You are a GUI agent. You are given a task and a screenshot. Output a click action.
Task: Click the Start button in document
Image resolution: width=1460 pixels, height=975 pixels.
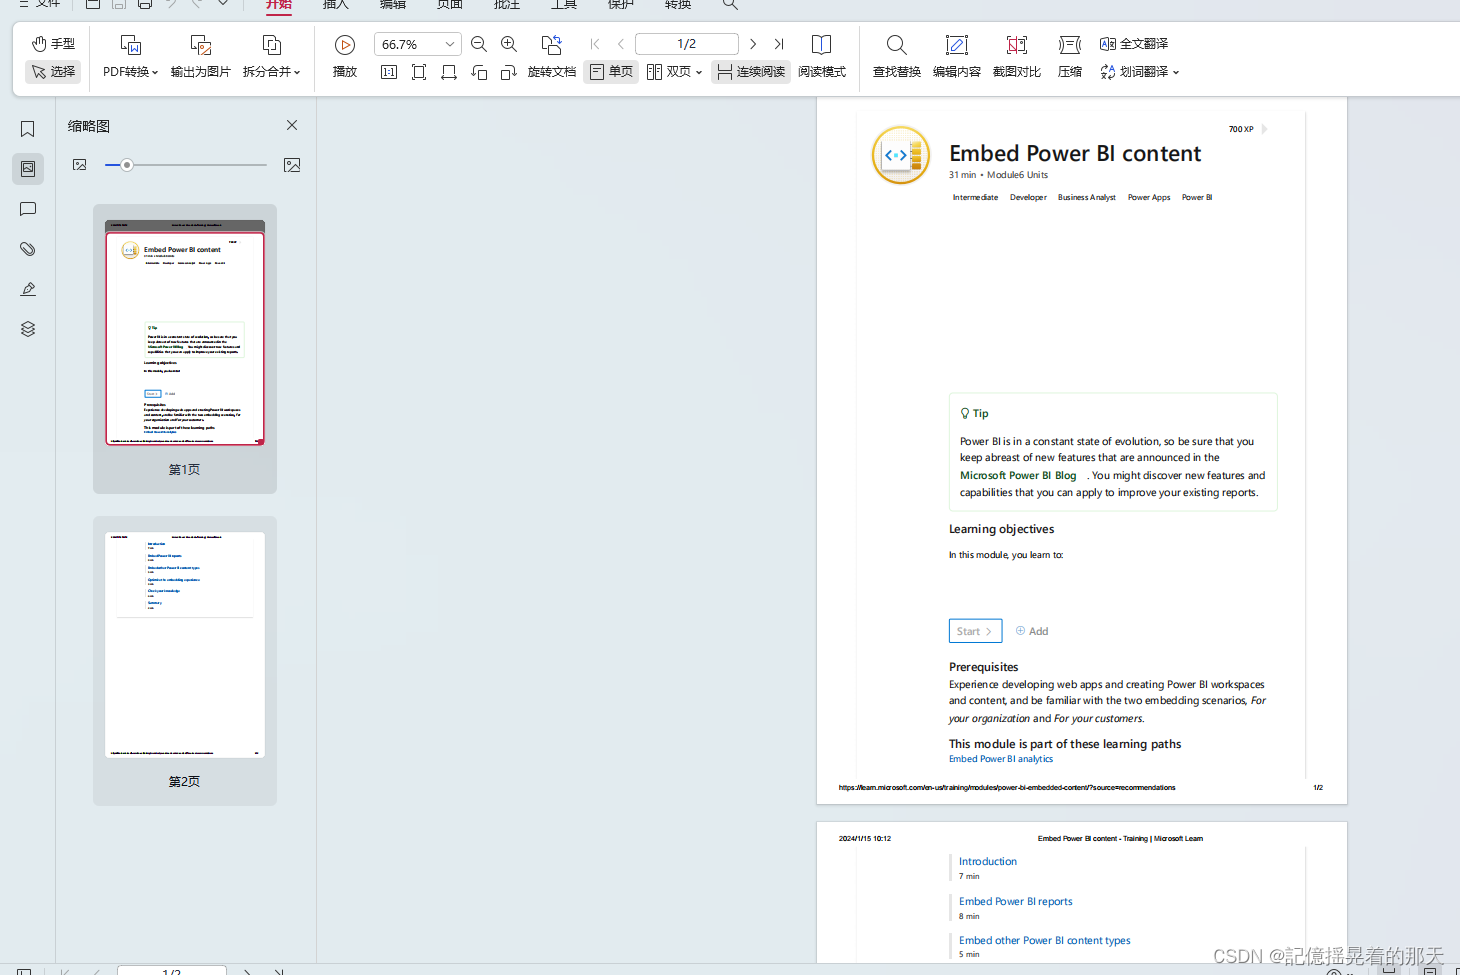(975, 631)
